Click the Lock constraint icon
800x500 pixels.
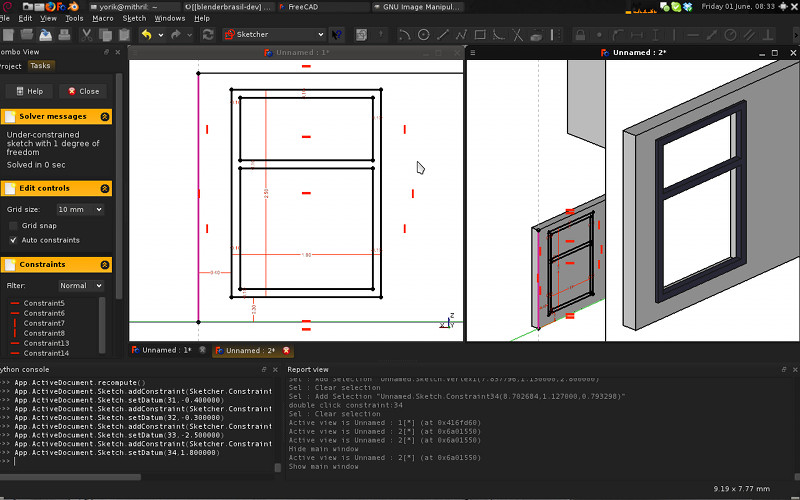[x=580, y=34]
